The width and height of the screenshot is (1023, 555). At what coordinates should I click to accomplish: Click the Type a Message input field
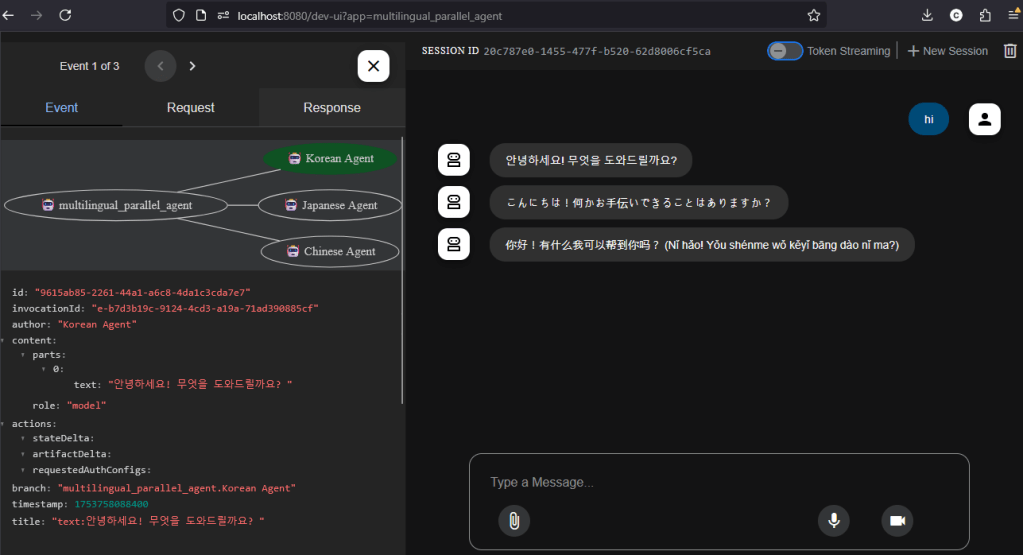(x=718, y=483)
